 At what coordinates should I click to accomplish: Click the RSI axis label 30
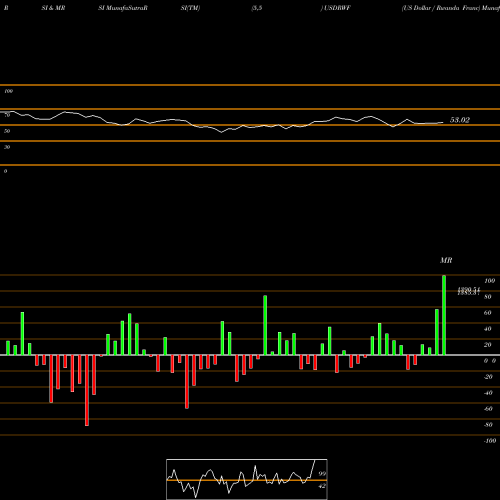(x=7, y=147)
